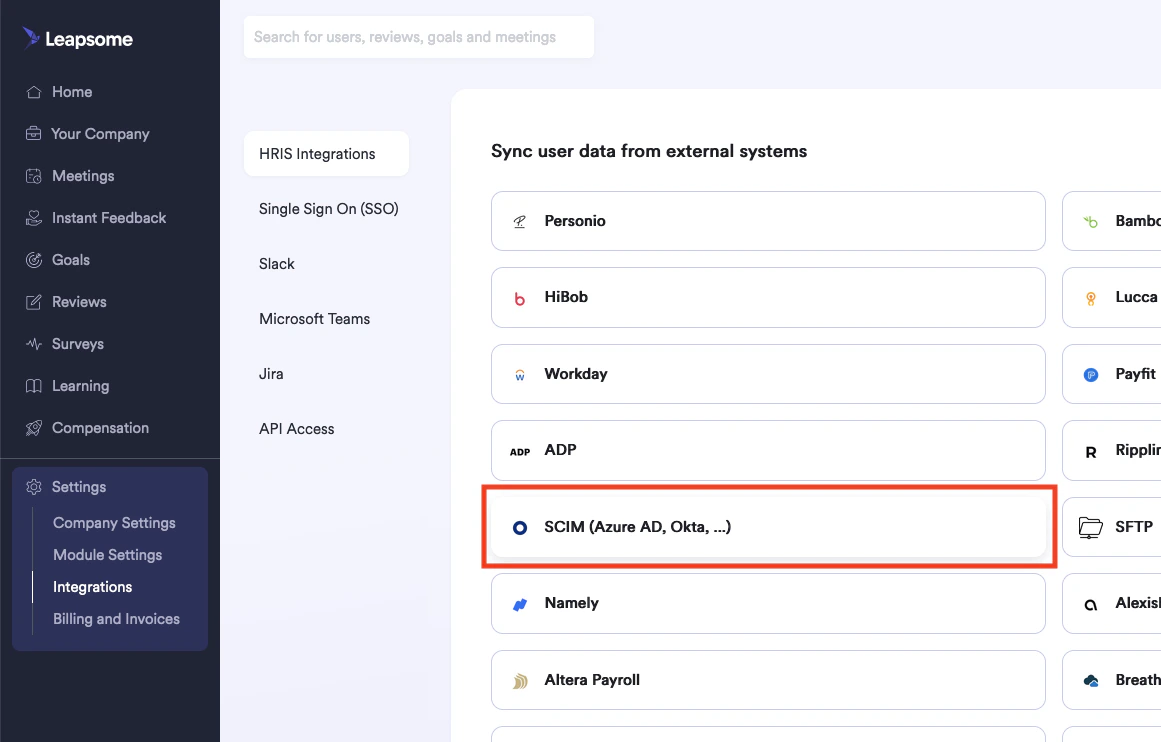Click Sync user data from external systems heading
Viewport: 1161px width, 742px height.
(x=649, y=151)
